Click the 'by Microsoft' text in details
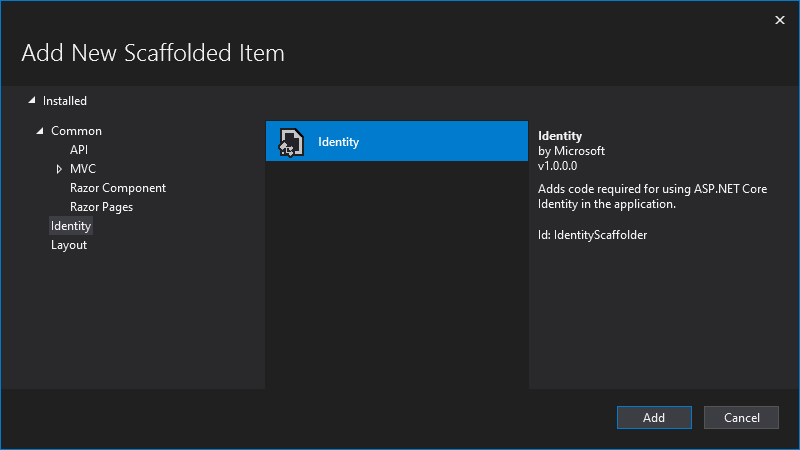The image size is (800, 450). [x=571, y=151]
